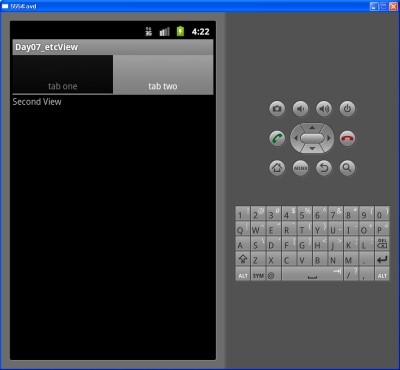Click the @ key on the keyboard
400x370 pixels.
point(273,274)
